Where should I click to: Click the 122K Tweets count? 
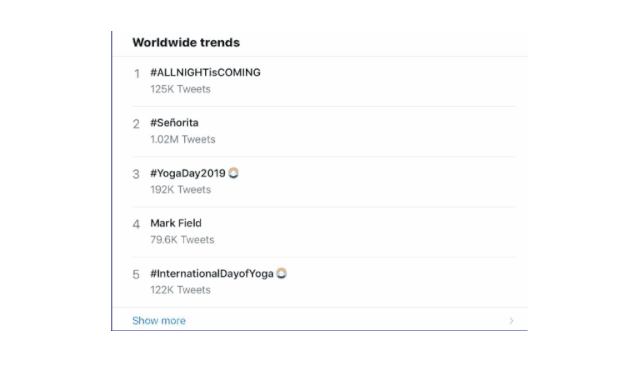tap(180, 290)
